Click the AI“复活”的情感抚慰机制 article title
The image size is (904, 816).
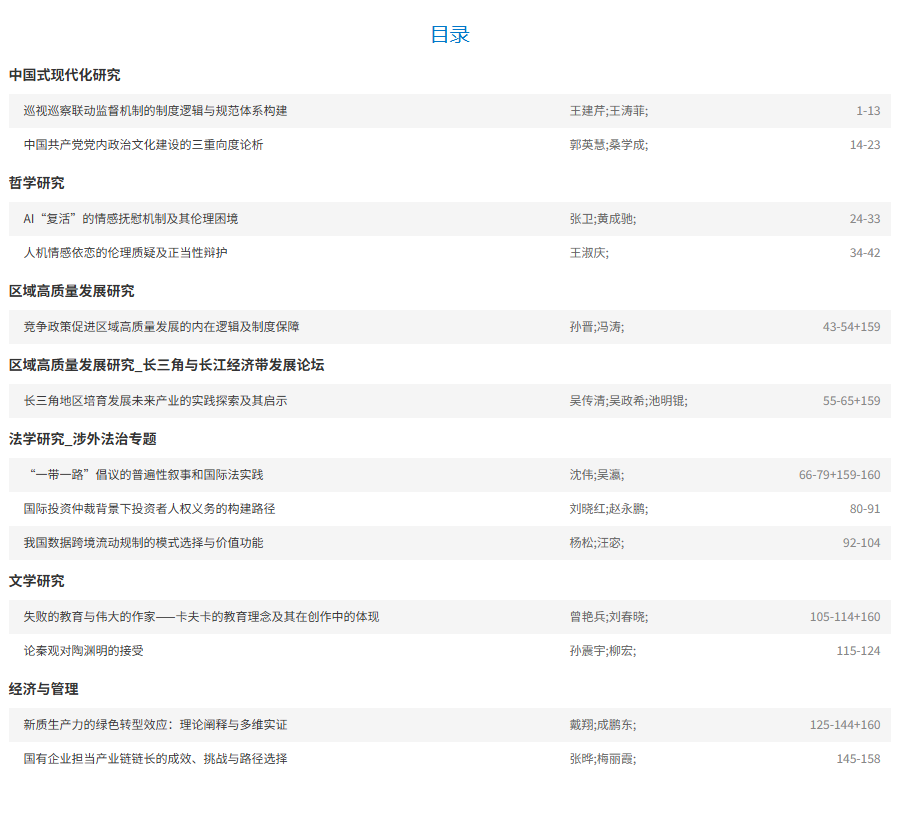pos(130,219)
